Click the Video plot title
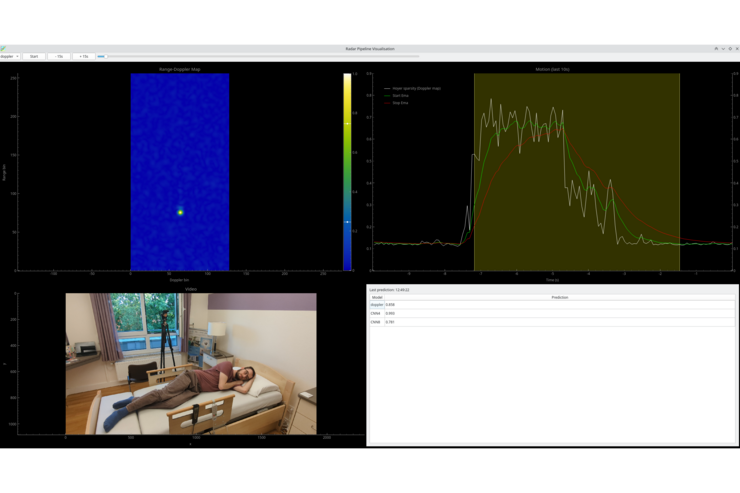 click(191, 289)
